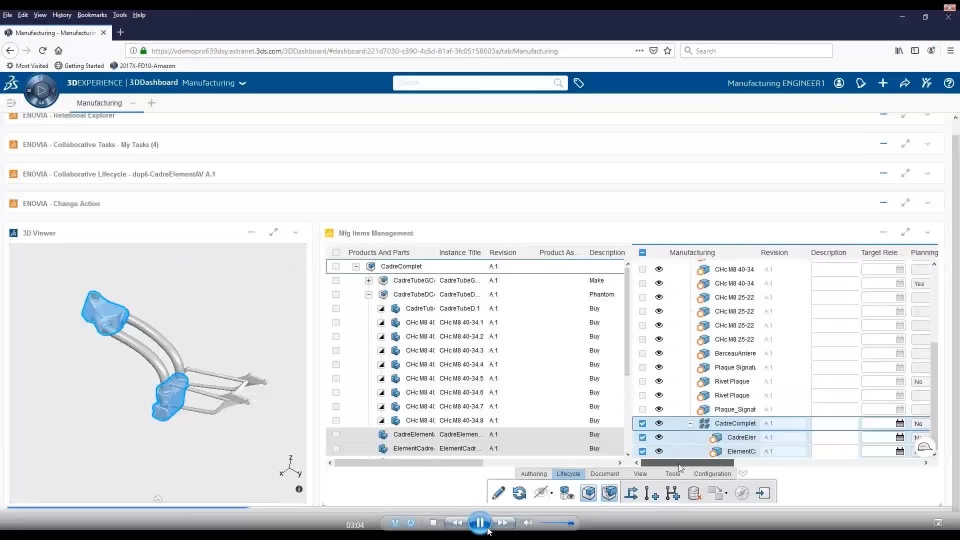Click the pencil edit icon in the Lifecycle toolbar
The image size is (960, 540).
(498, 493)
